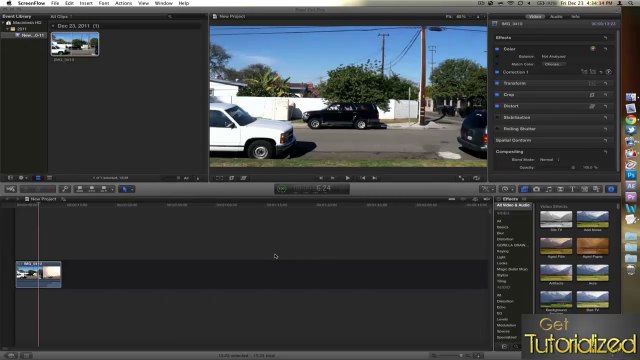Open the Photos browser camera icon
This screenshot has width=640, height=360.
pyautogui.click(x=536, y=189)
